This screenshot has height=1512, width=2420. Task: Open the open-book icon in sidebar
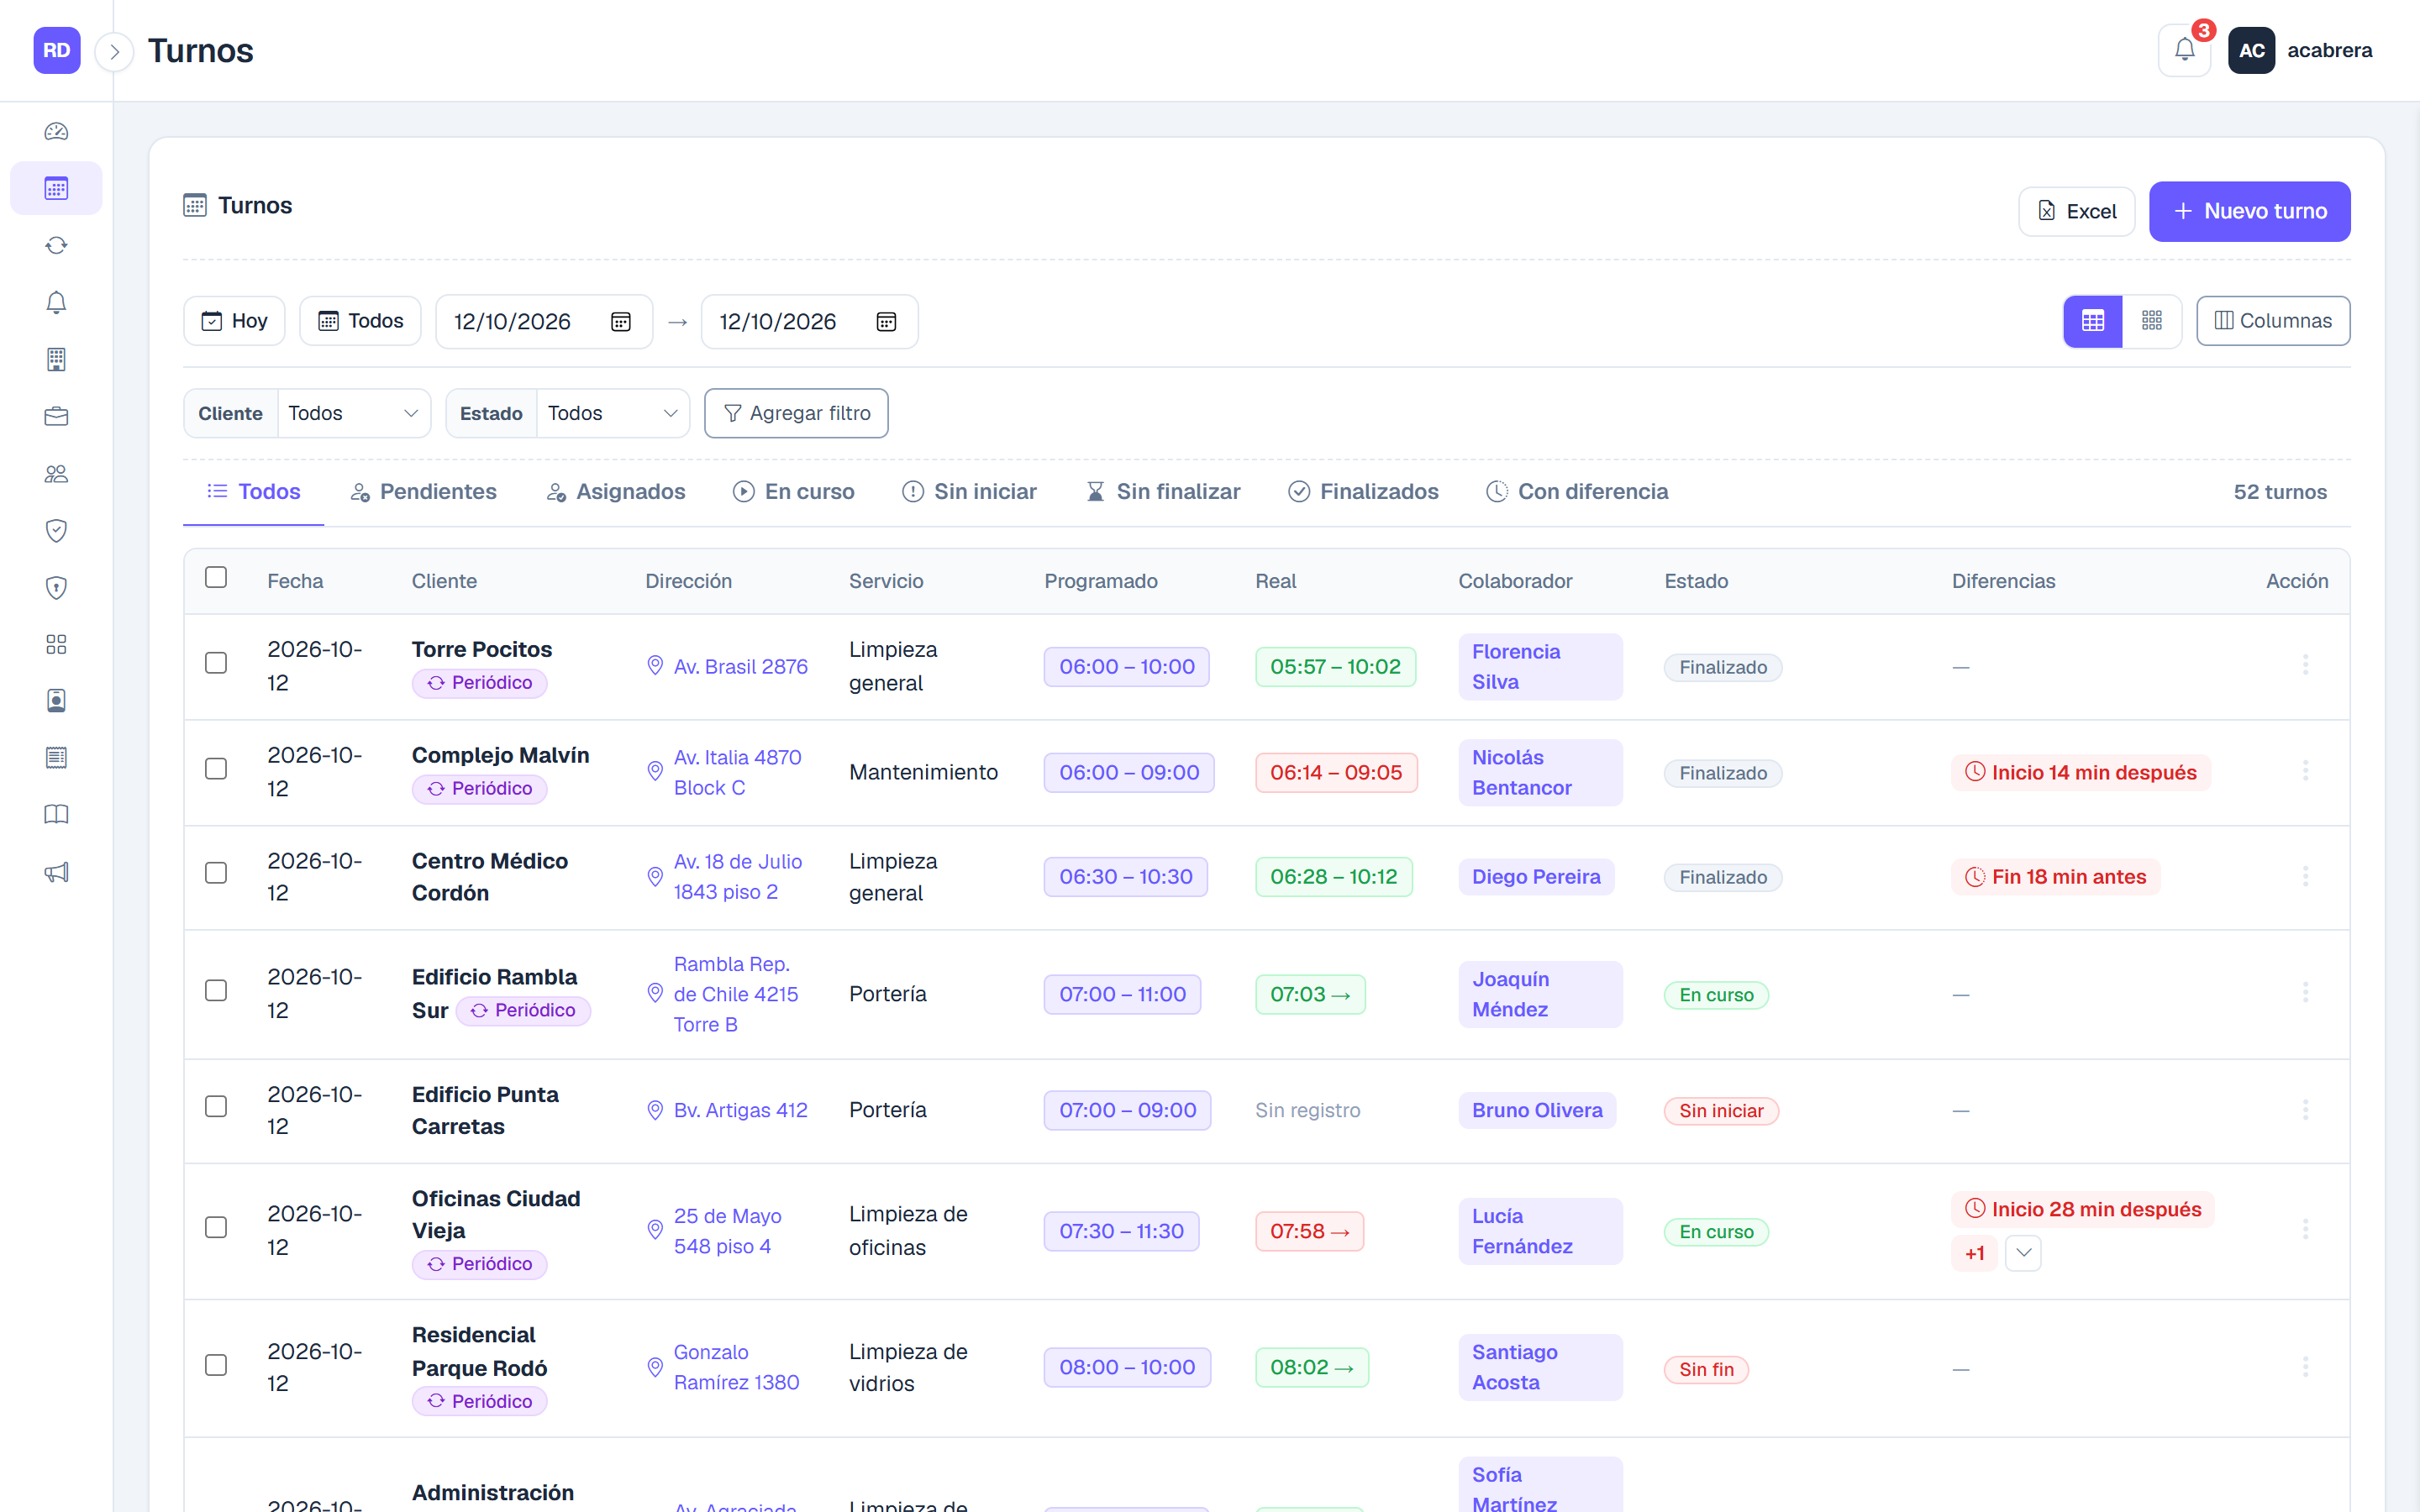(x=56, y=815)
